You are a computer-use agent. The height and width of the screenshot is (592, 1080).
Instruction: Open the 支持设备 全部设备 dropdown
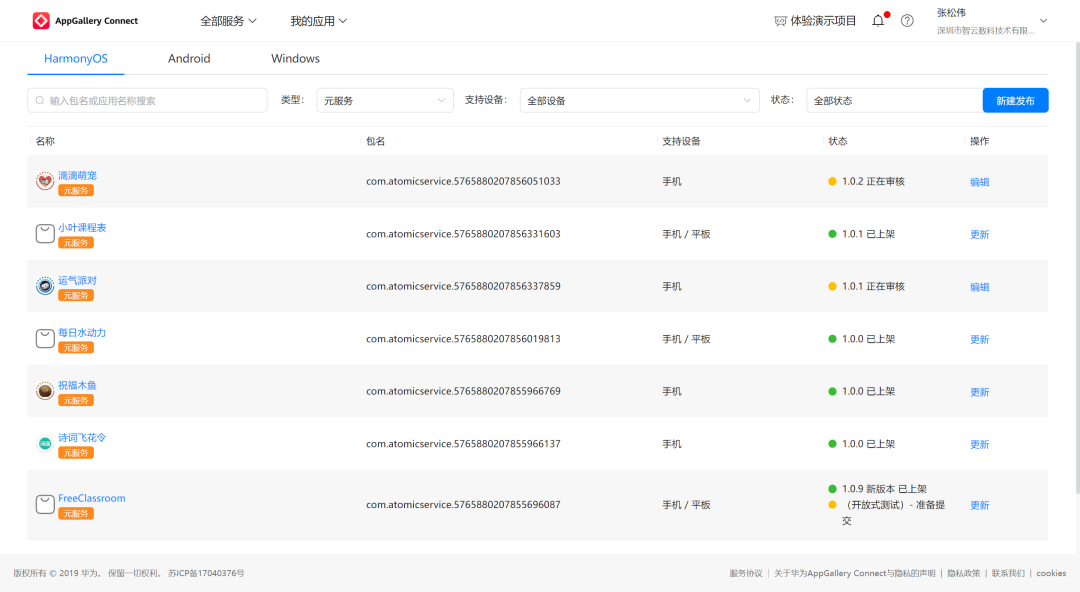[639, 100]
